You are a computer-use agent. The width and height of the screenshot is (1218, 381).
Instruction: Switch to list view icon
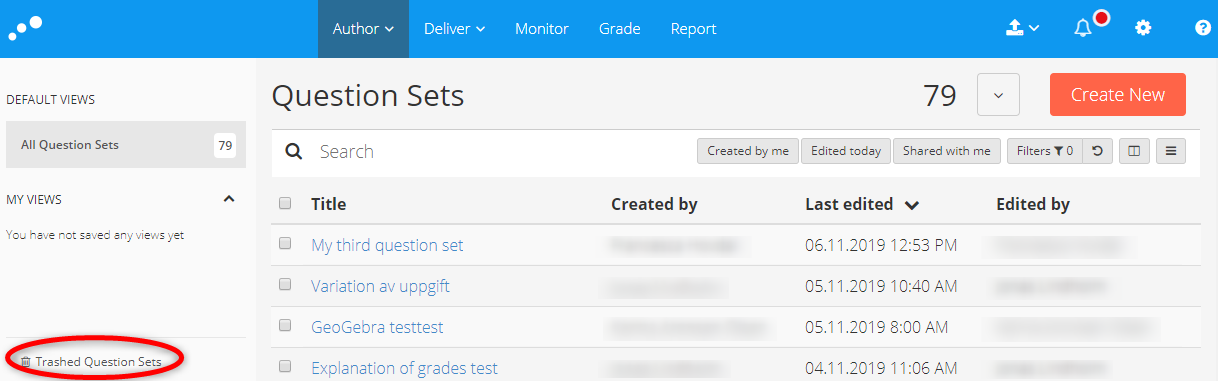click(1171, 151)
